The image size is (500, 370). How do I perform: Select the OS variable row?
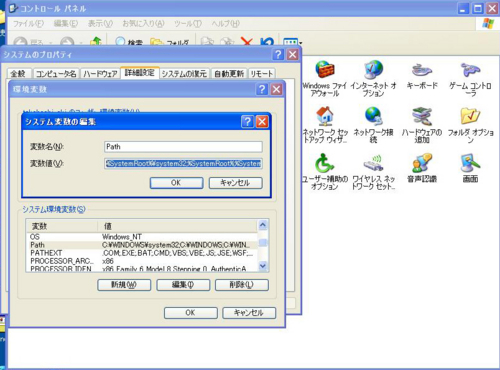coord(142,237)
